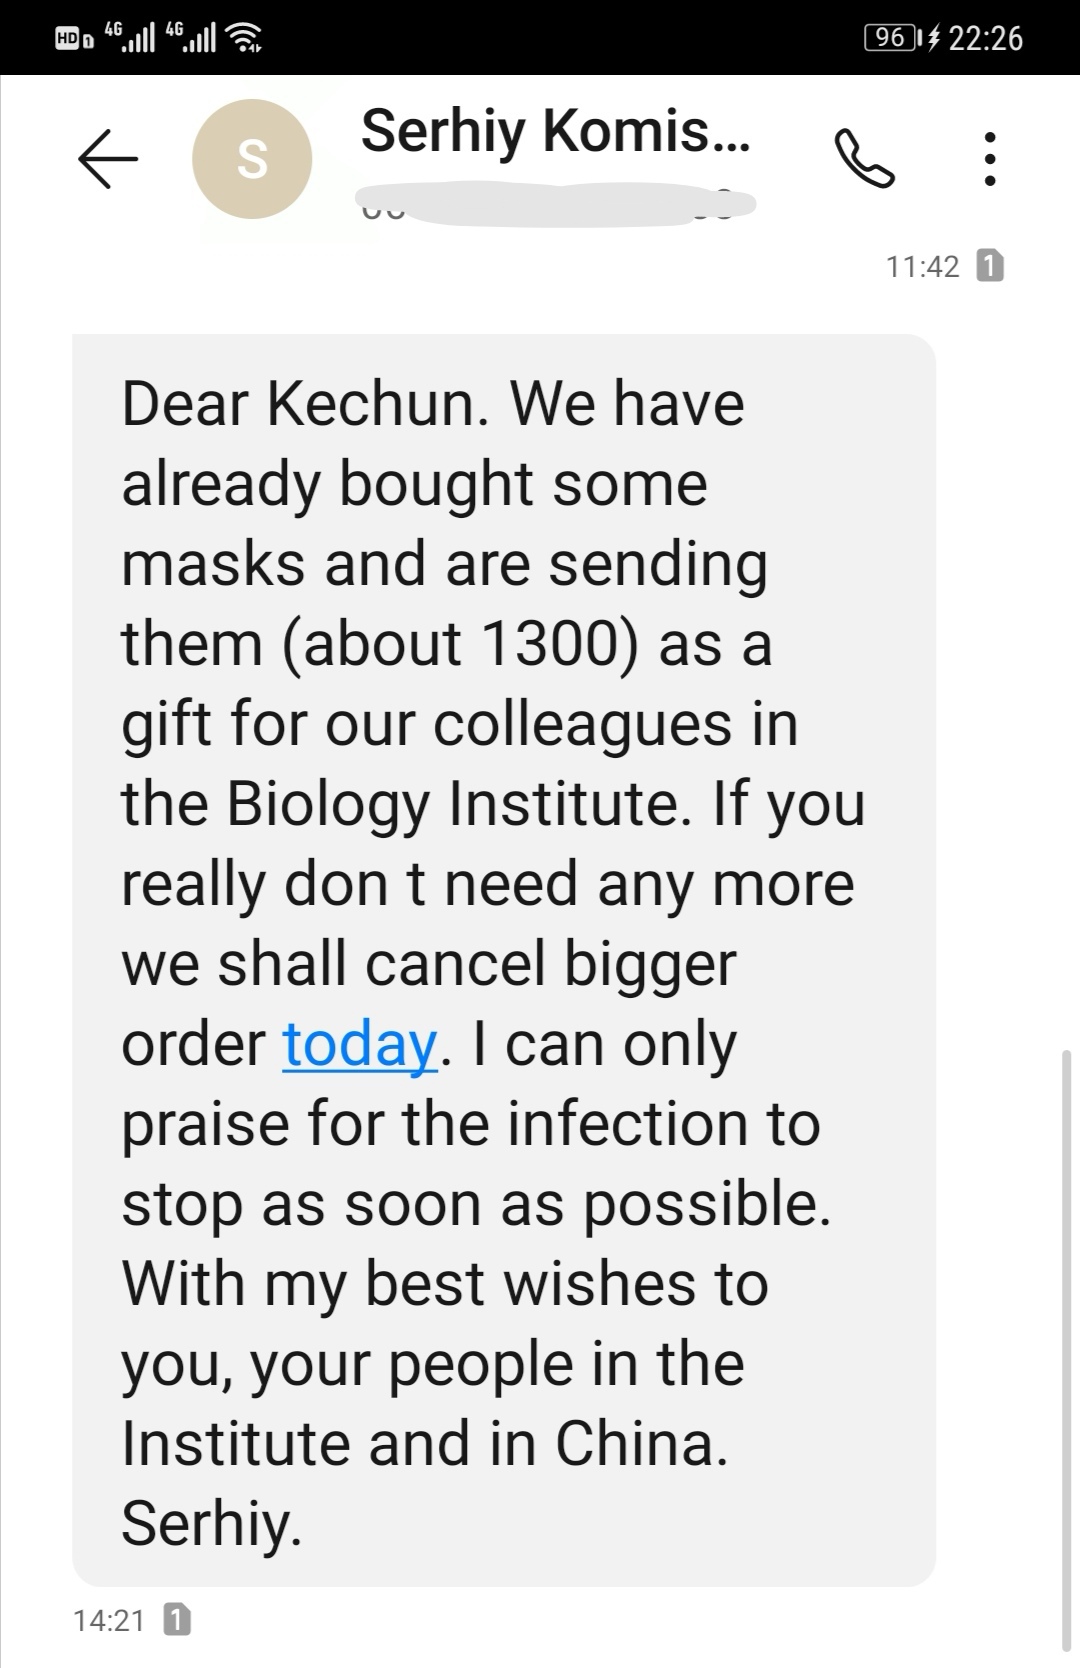
Task: Tap the battery 96 indicator
Action: 892,38
